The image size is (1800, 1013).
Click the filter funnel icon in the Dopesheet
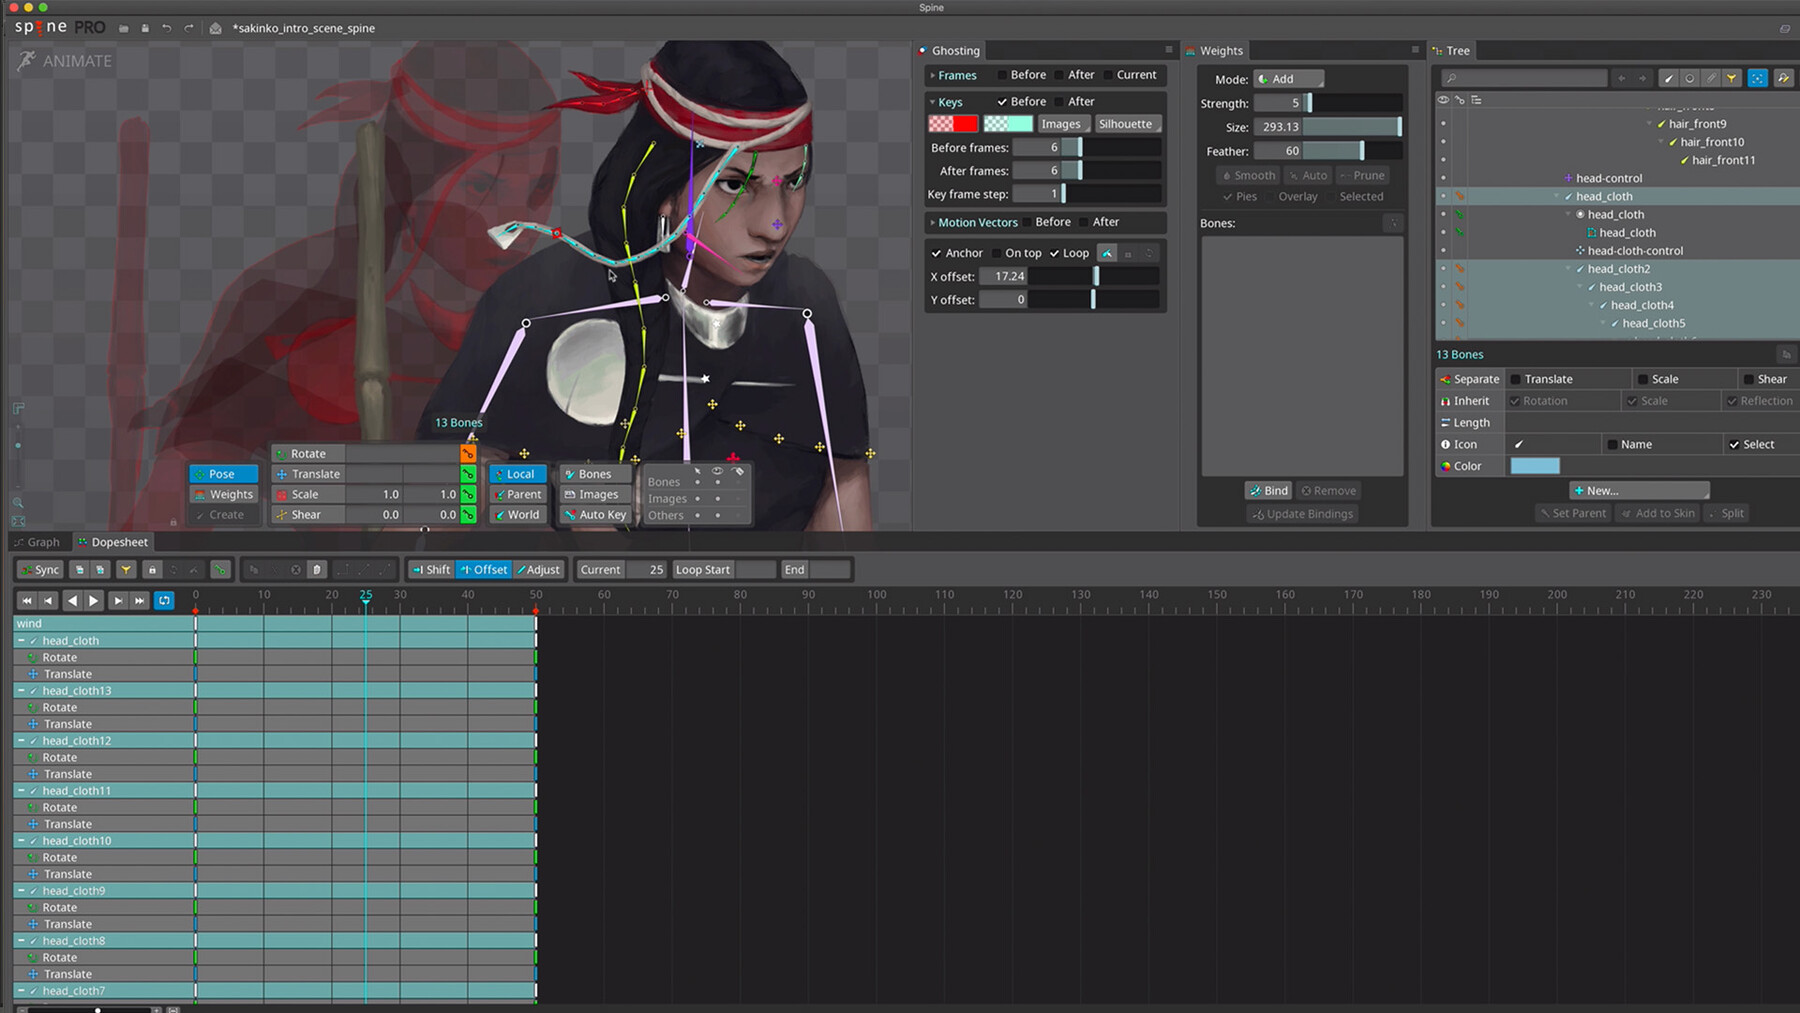pyautogui.click(x=125, y=569)
